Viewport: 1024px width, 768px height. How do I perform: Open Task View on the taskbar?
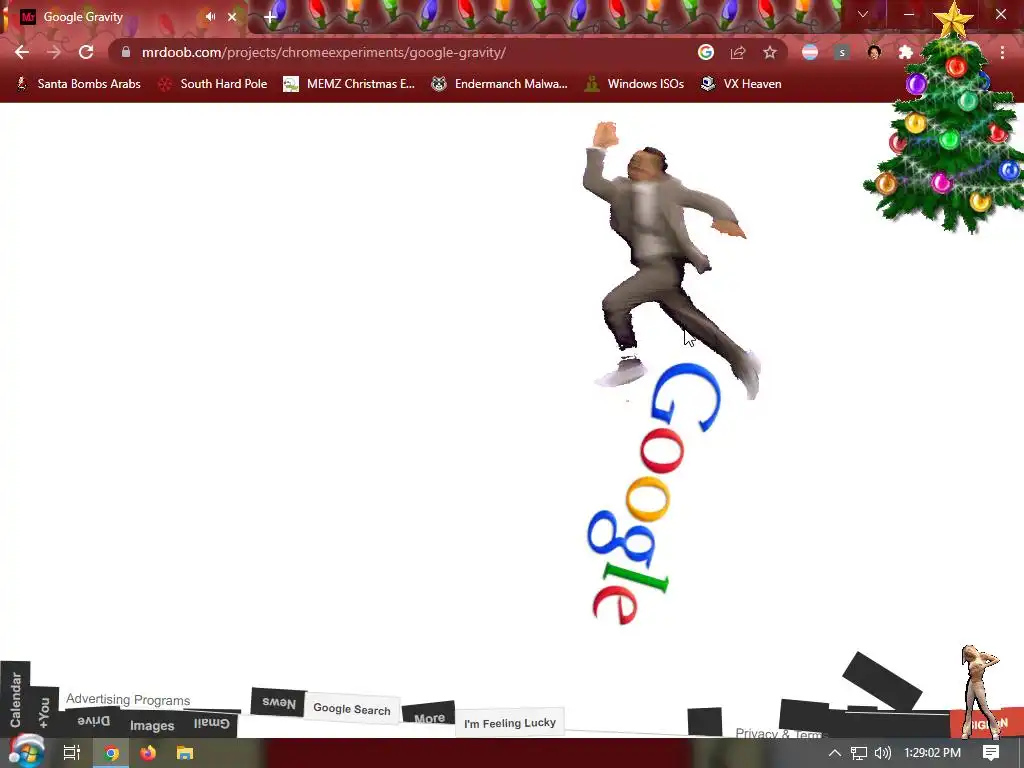(72, 753)
